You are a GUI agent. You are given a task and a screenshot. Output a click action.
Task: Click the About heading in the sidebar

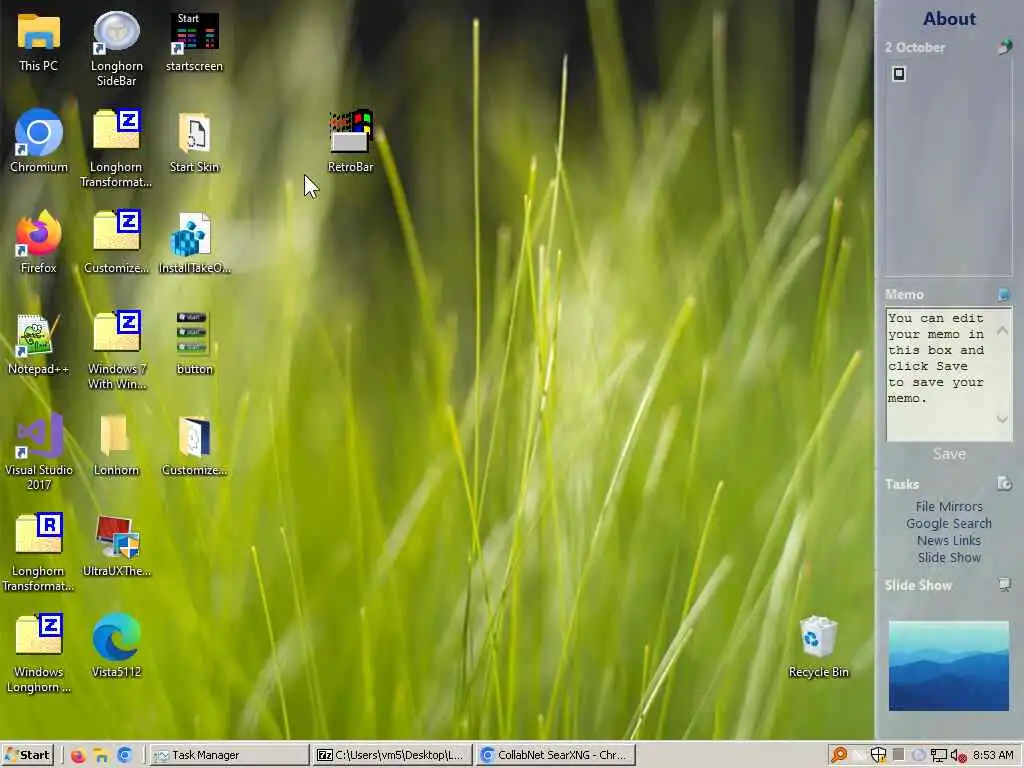click(949, 19)
